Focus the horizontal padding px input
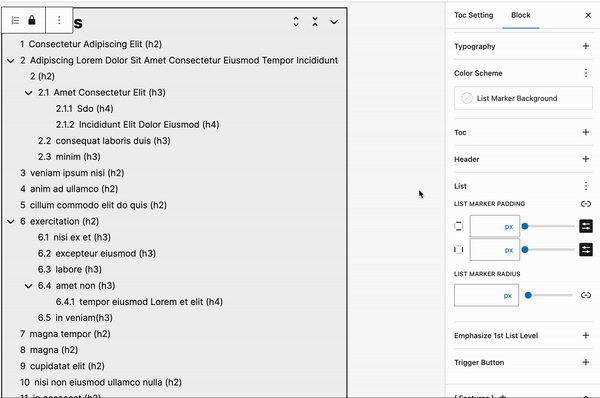This screenshot has height=398, width=600. tap(494, 250)
